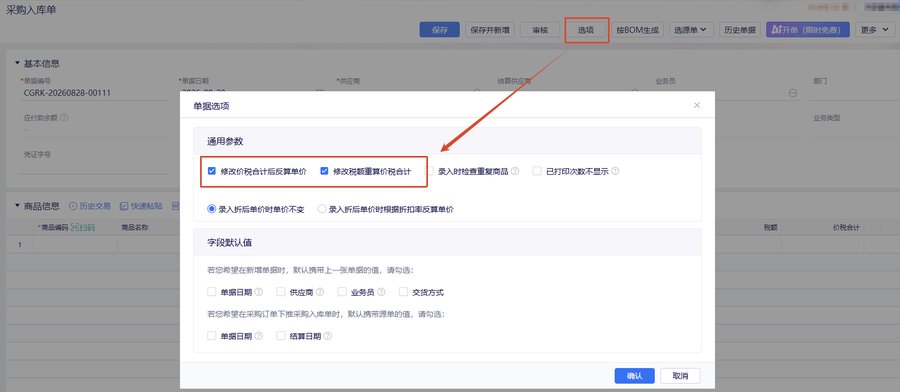Select 录入折后单价时根据折扣率反算单价 radio
The image size is (900, 392).
click(x=322, y=209)
